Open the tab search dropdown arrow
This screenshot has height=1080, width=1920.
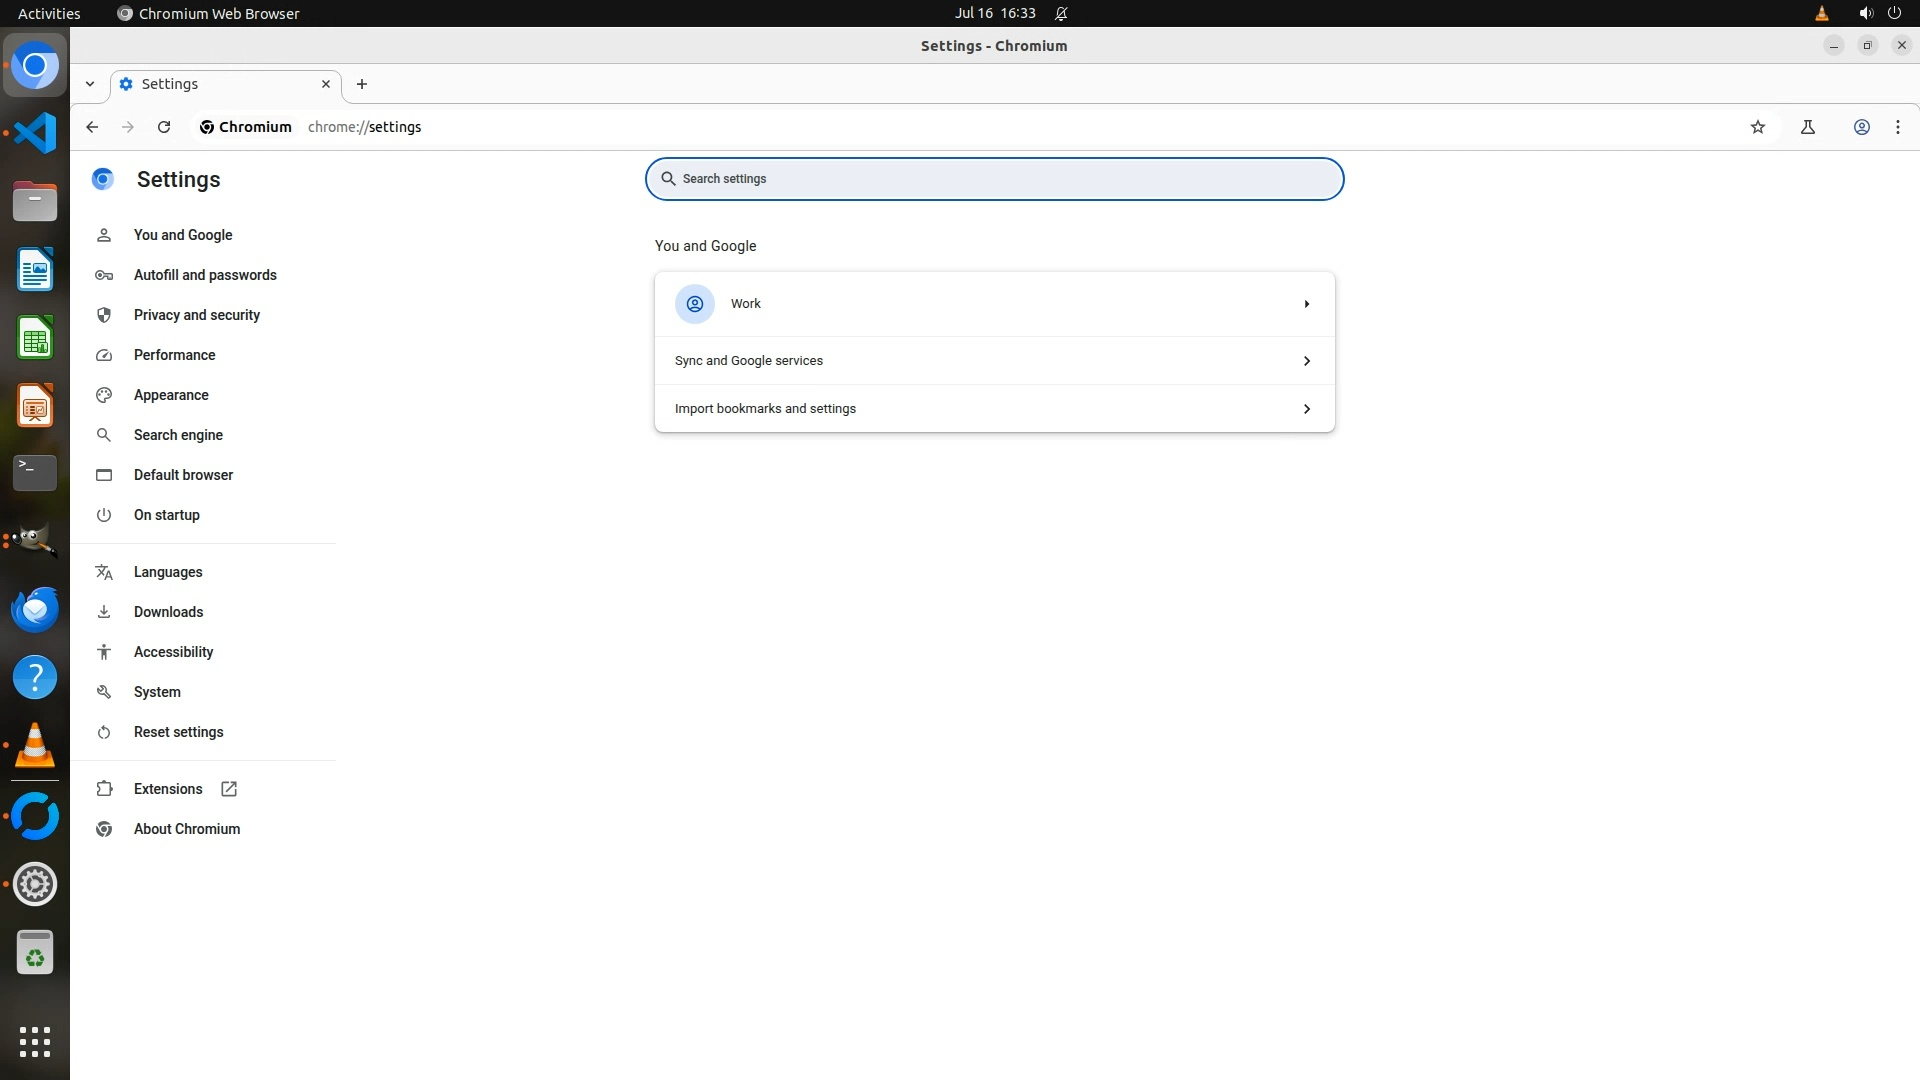point(90,84)
